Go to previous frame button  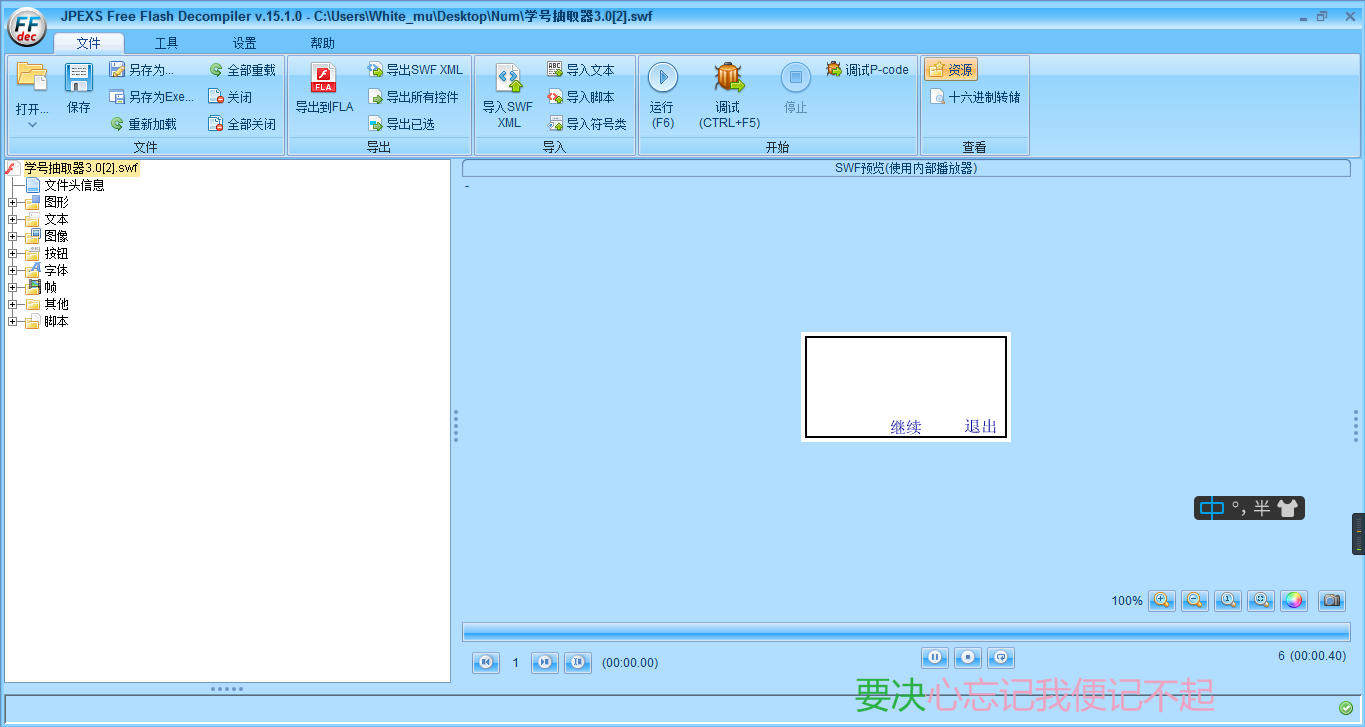pyautogui.click(x=486, y=662)
